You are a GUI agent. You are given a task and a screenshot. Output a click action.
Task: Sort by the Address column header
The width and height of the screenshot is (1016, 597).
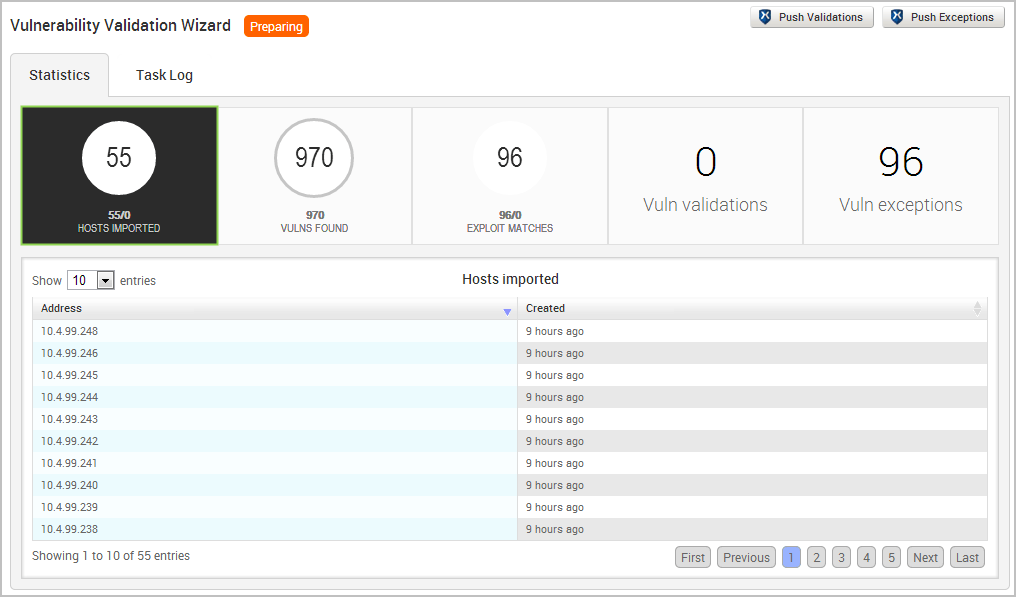coord(275,309)
